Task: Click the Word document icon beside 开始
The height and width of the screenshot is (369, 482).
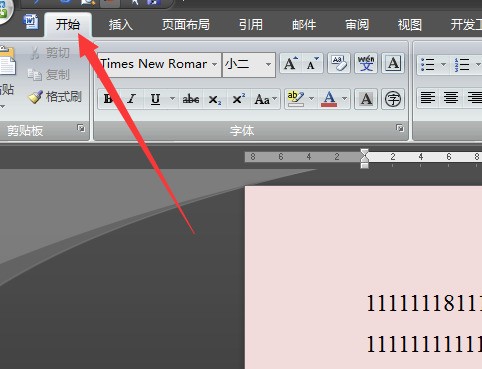Action: [x=31, y=22]
